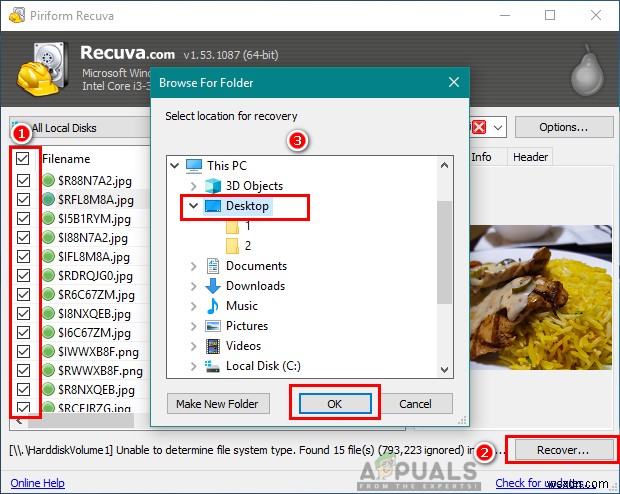The image size is (620, 494).
Task: Close the Browse For Folder dialog
Action: [x=454, y=82]
